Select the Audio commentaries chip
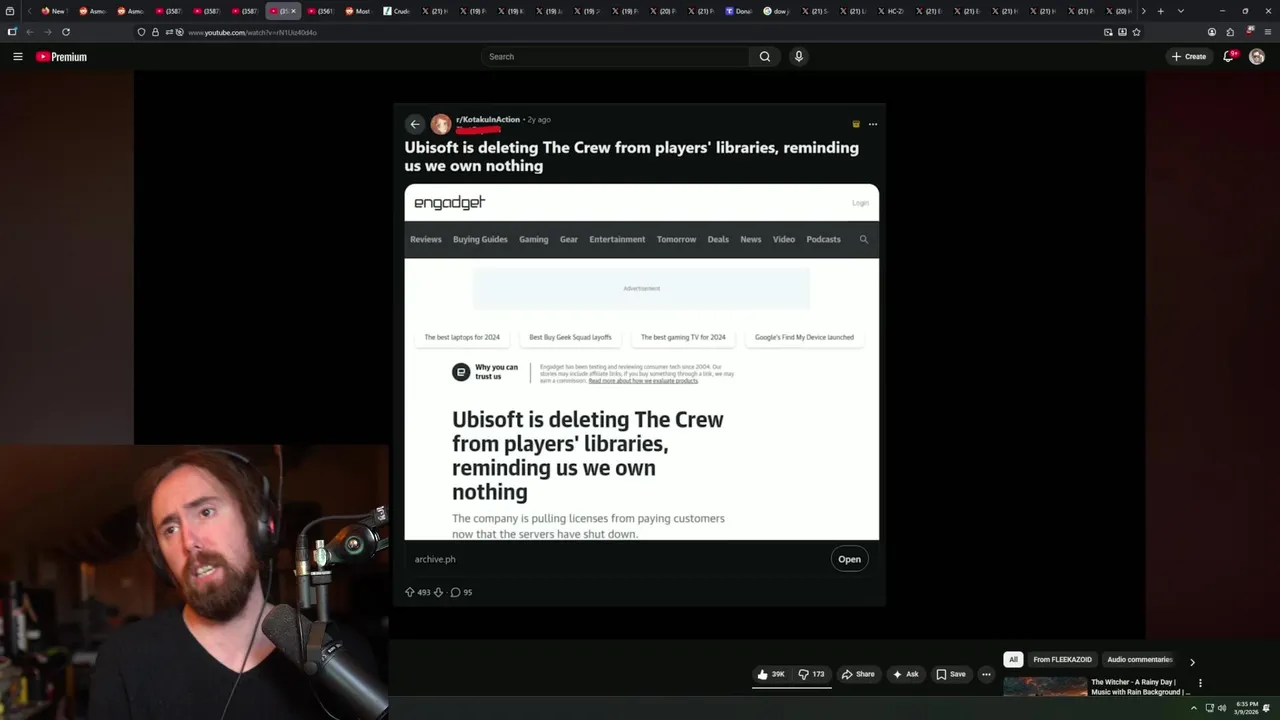 [x=1139, y=660]
